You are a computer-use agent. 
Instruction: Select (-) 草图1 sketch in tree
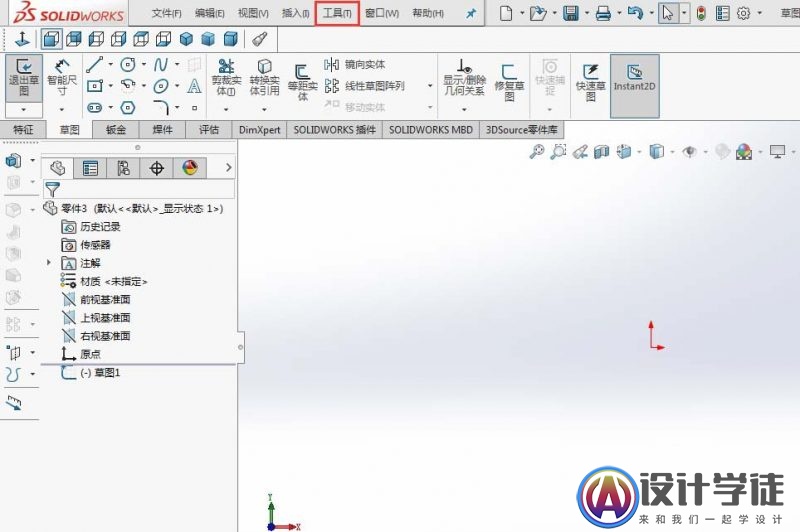click(x=91, y=373)
